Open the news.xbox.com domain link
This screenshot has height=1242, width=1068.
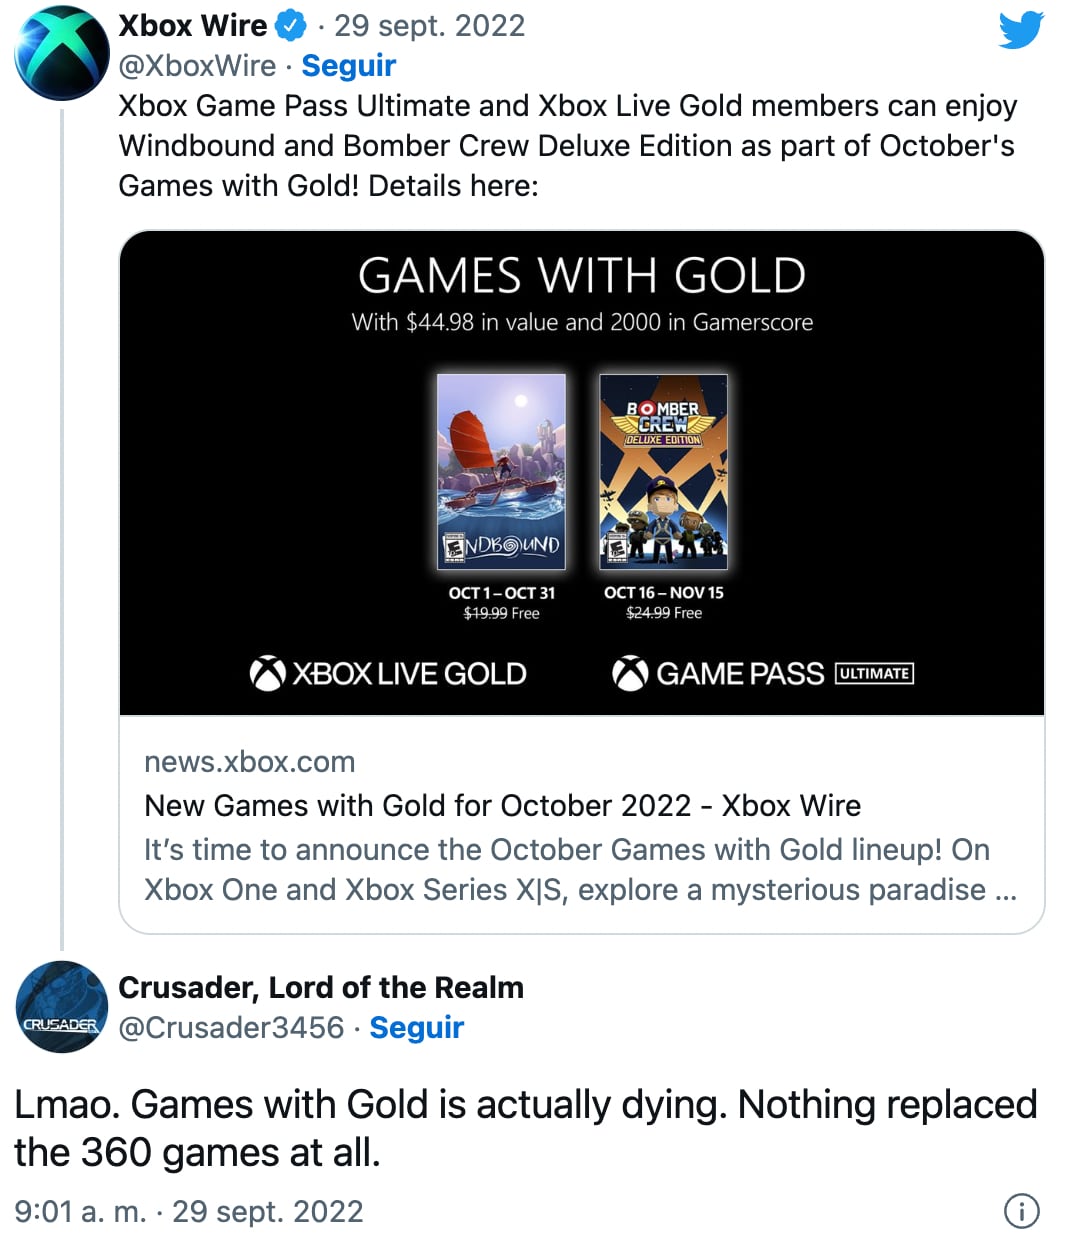(x=249, y=762)
